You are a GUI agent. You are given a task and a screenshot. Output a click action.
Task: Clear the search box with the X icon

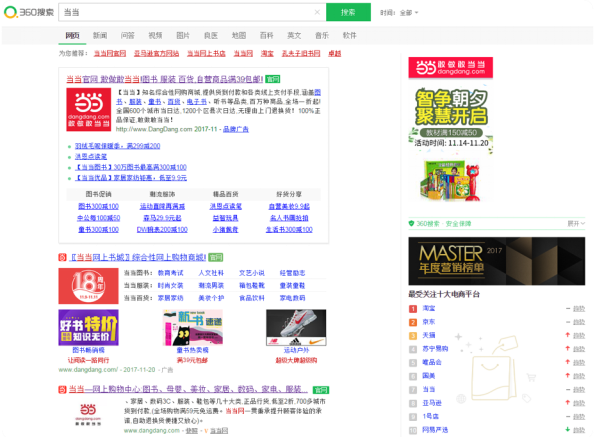coord(317,12)
